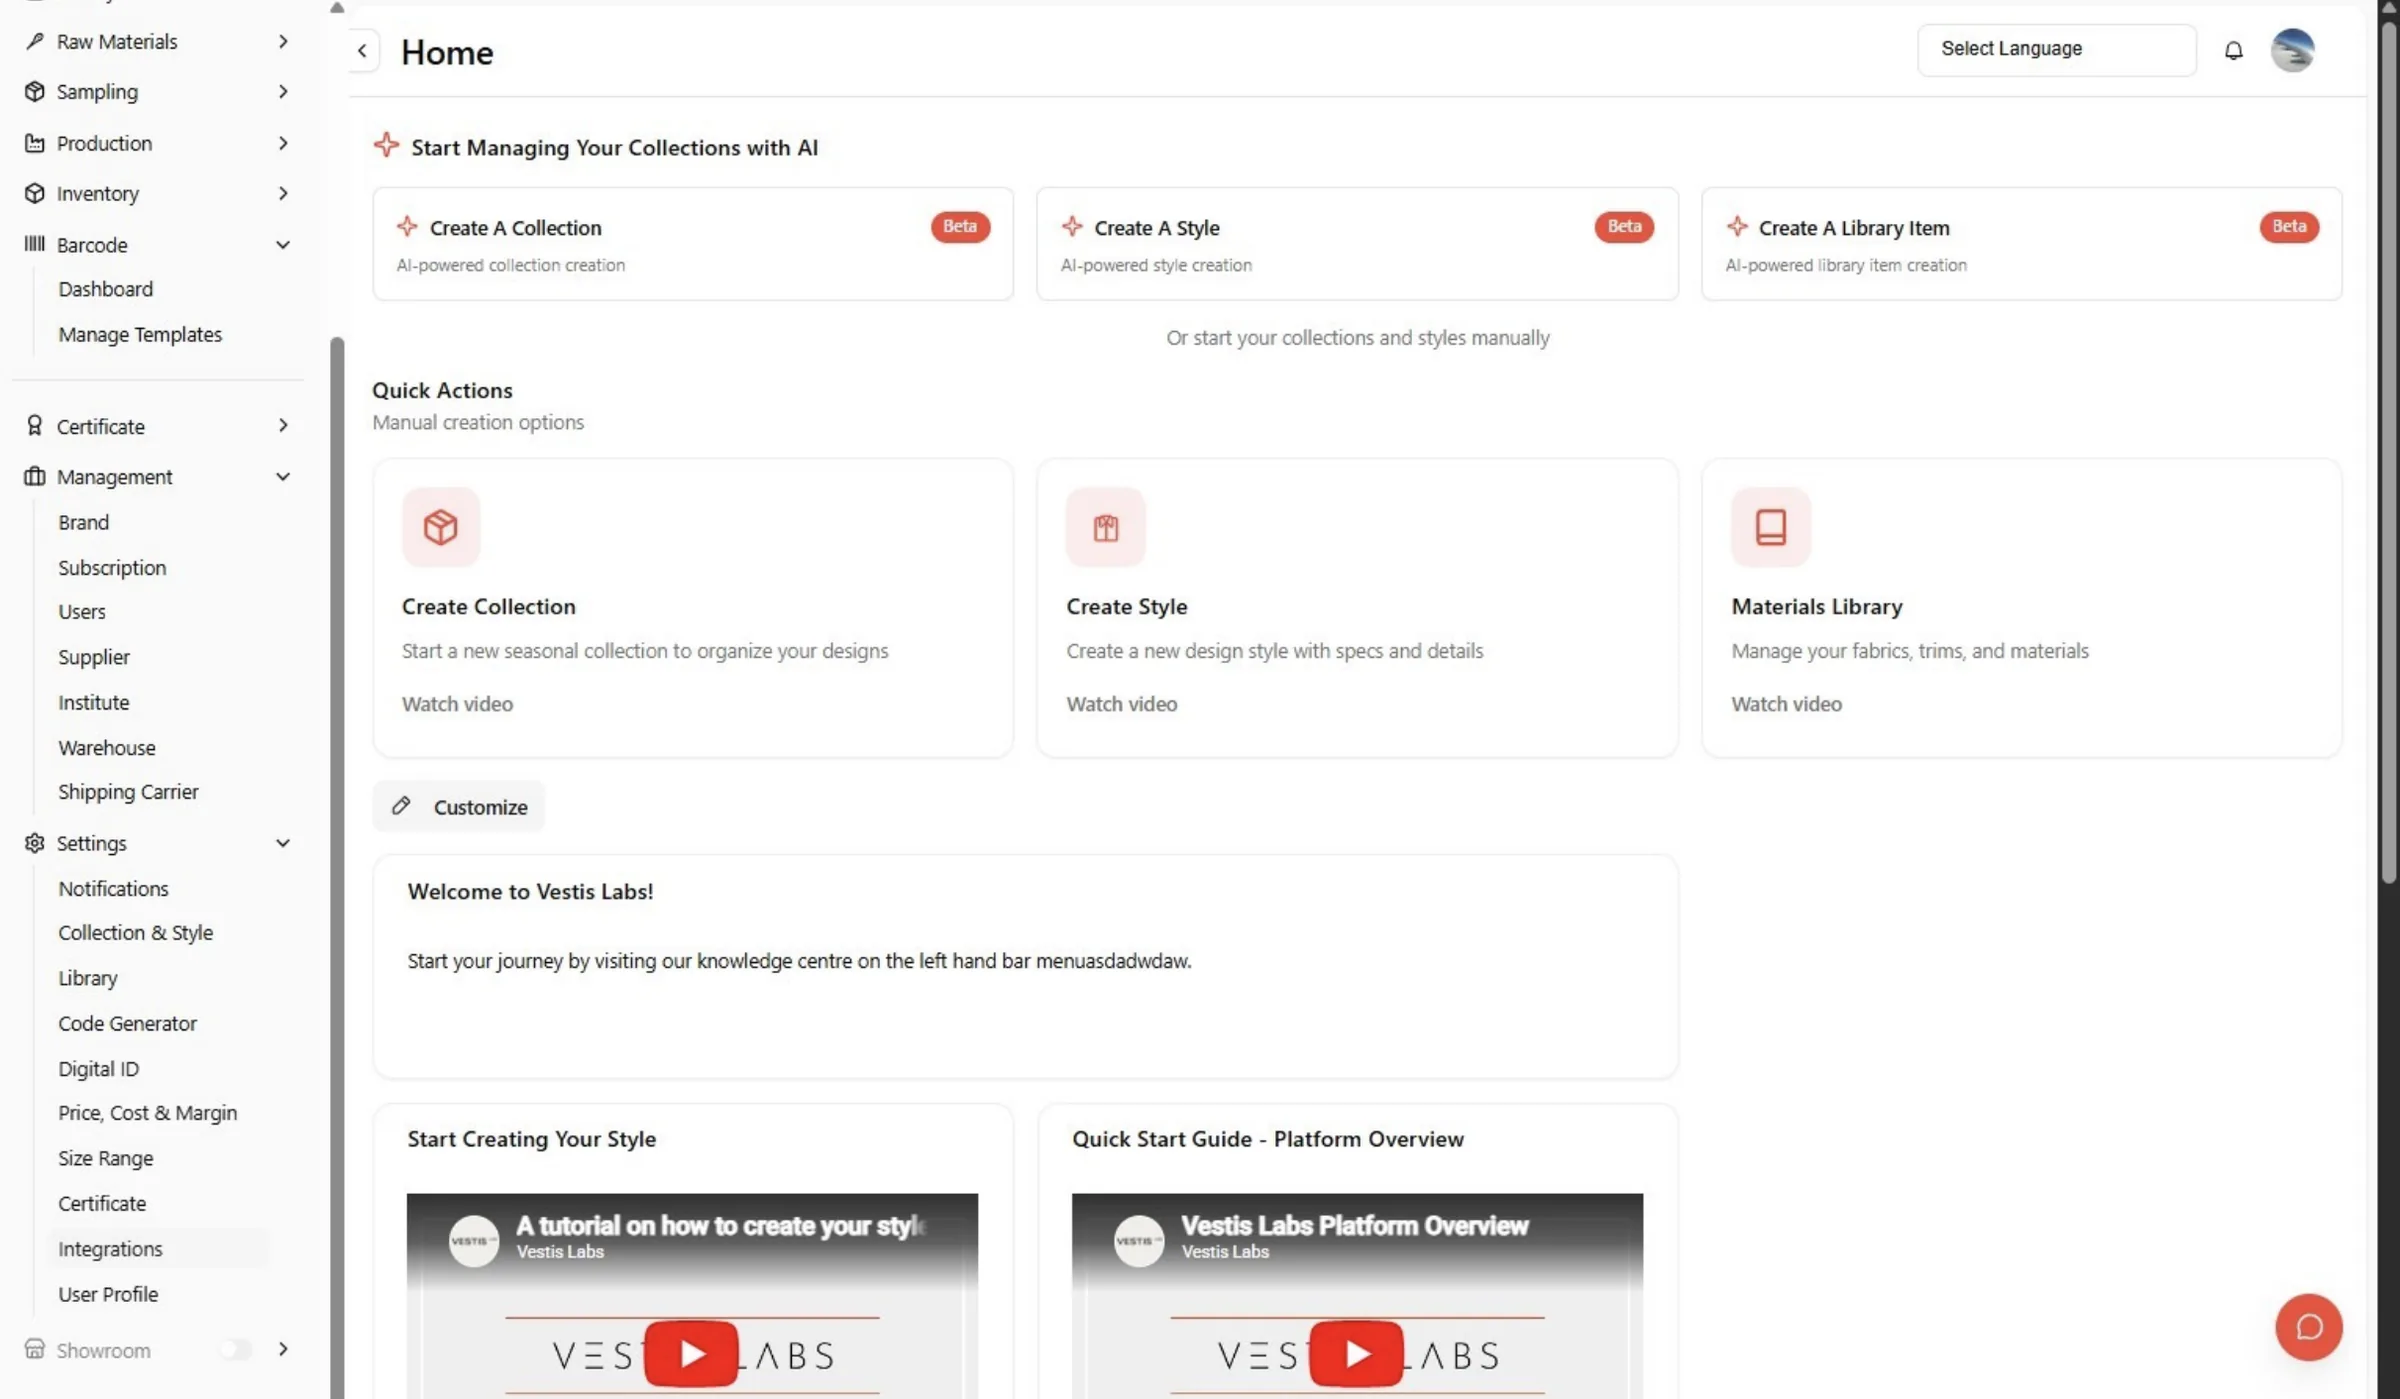The height and width of the screenshot is (1399, 2400).
Task: Expand the Showroom chevron arrow
Action: (284, 1349)
